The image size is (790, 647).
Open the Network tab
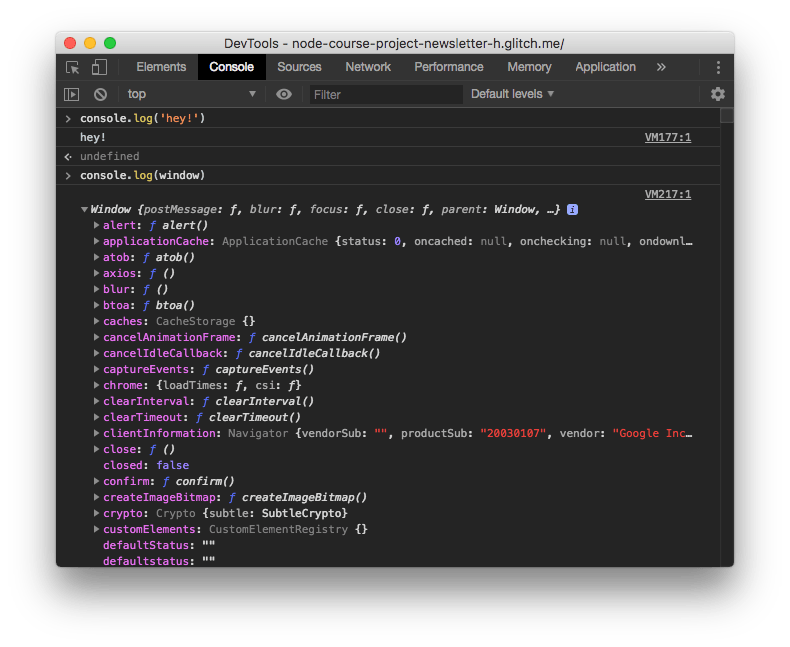[368, 67]
